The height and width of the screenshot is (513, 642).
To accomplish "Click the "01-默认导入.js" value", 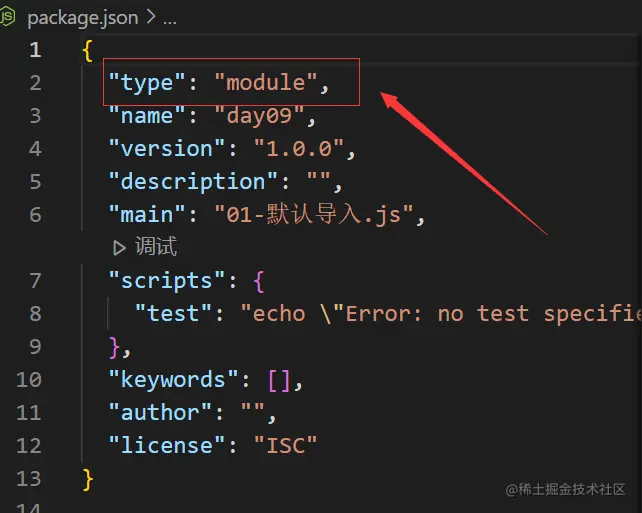I will 314,215.
